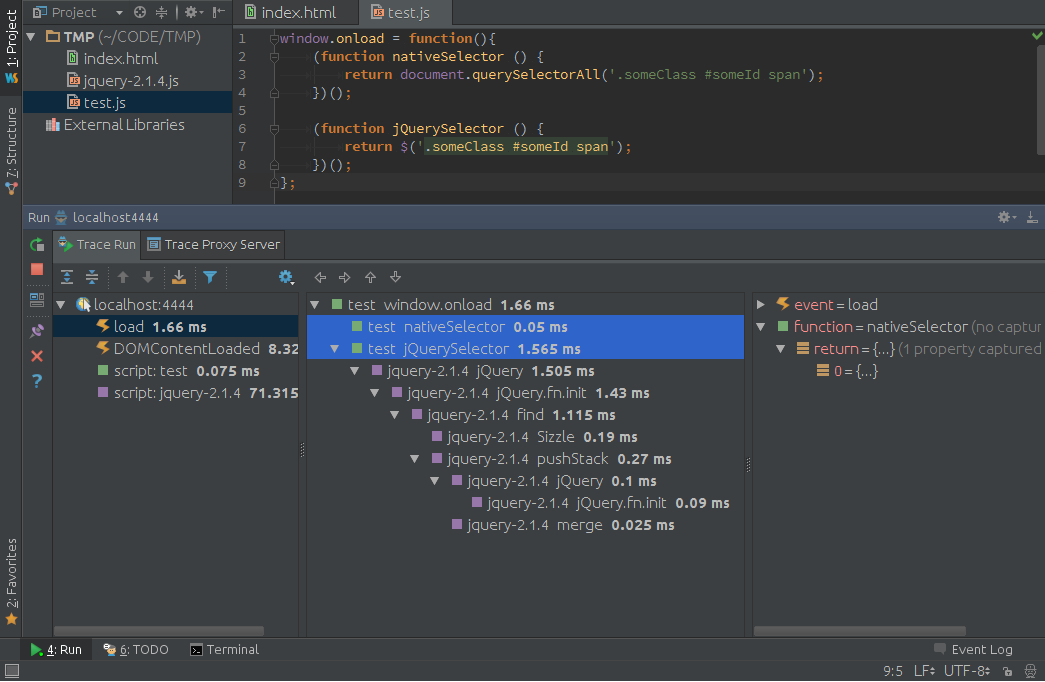Click the red Stop button in Run panel
1045x682 pixels.
coord(37,270)
